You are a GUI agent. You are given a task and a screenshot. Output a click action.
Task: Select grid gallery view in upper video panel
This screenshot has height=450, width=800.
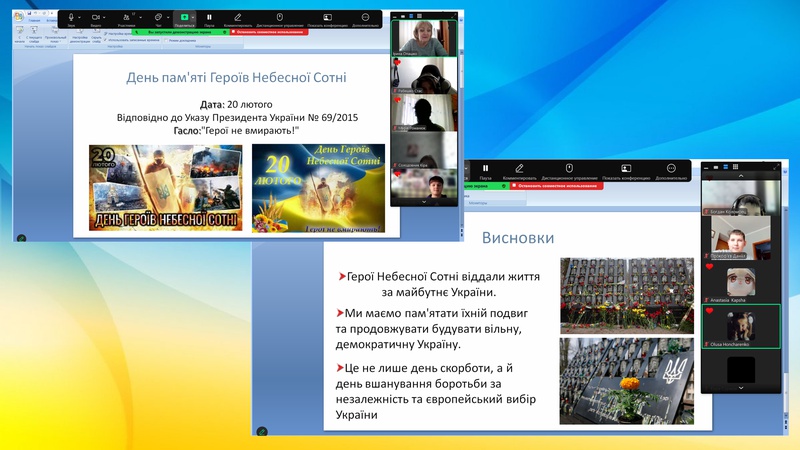click(419, 16)
